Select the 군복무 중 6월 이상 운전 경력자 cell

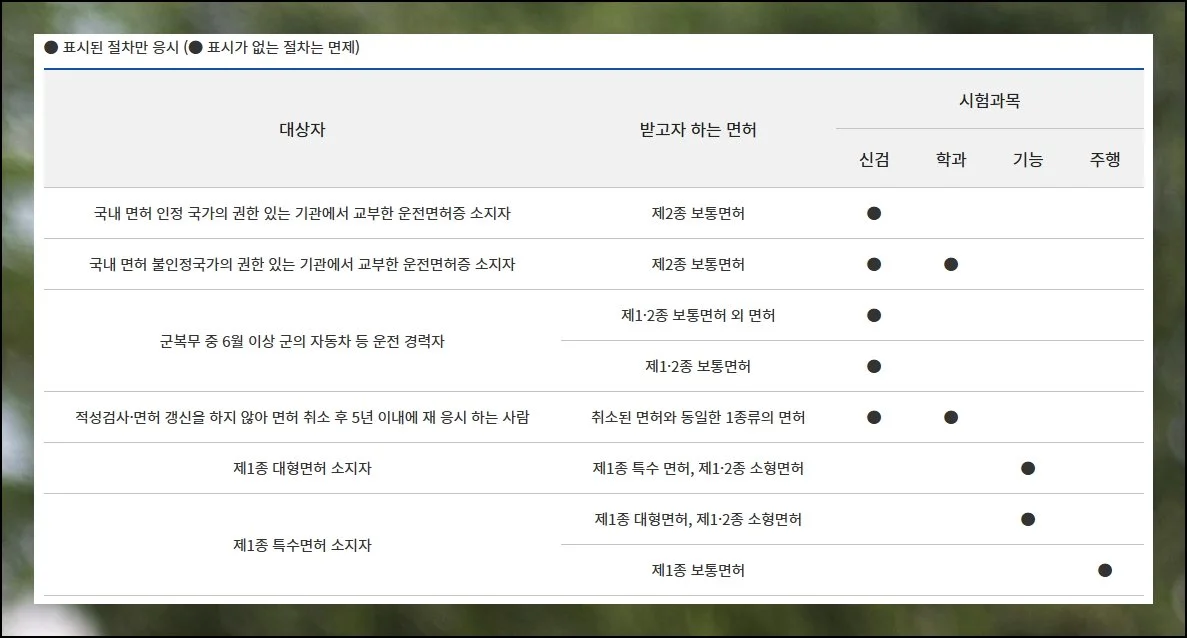tap(302, 341)
